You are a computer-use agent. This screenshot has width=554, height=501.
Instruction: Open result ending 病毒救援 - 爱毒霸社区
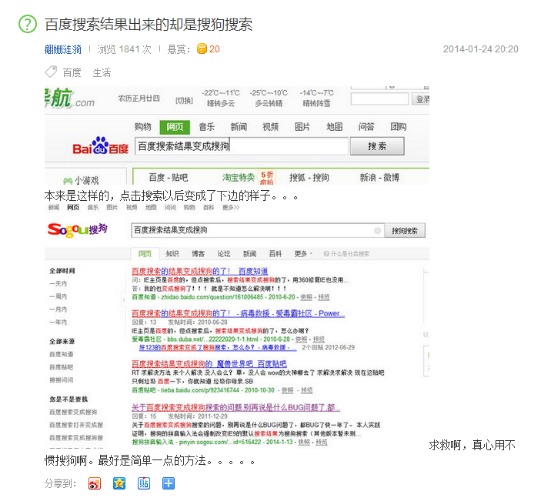click(x=238, y=313)
